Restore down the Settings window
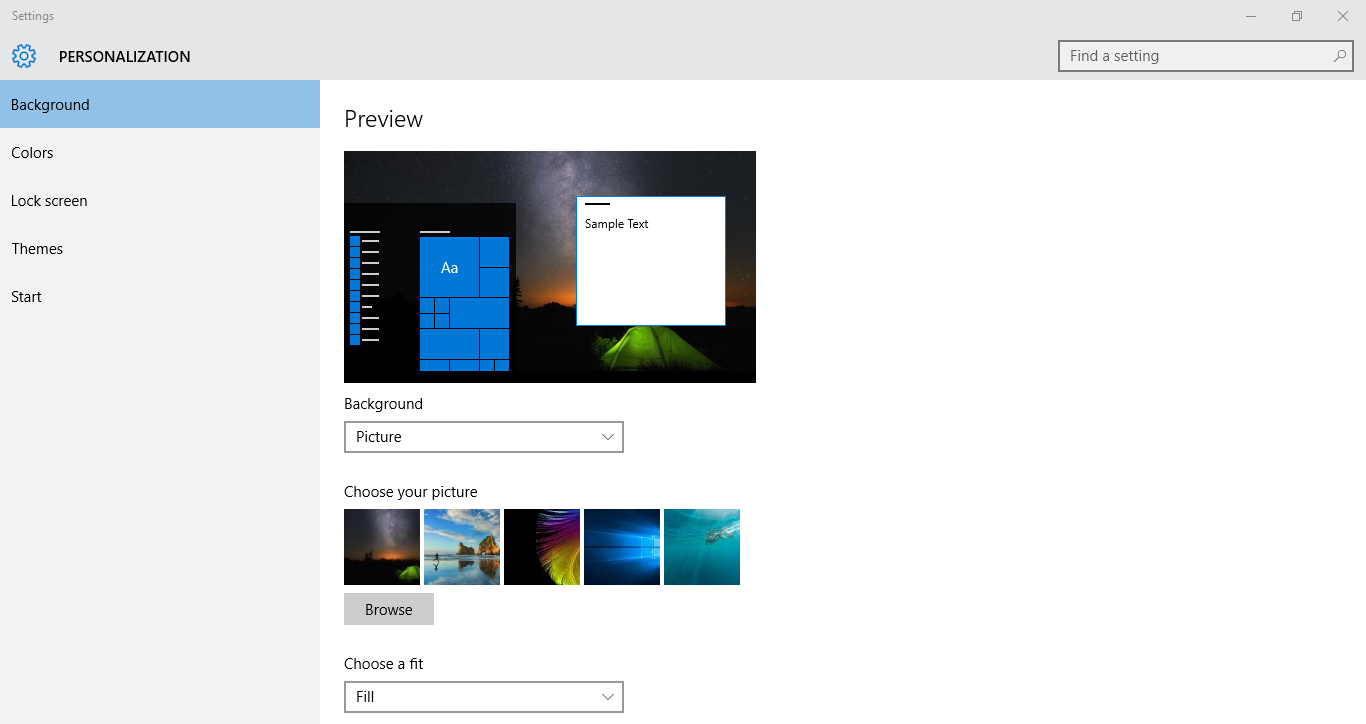The width and height of the screenshot is (1366, 724). 1297,16
